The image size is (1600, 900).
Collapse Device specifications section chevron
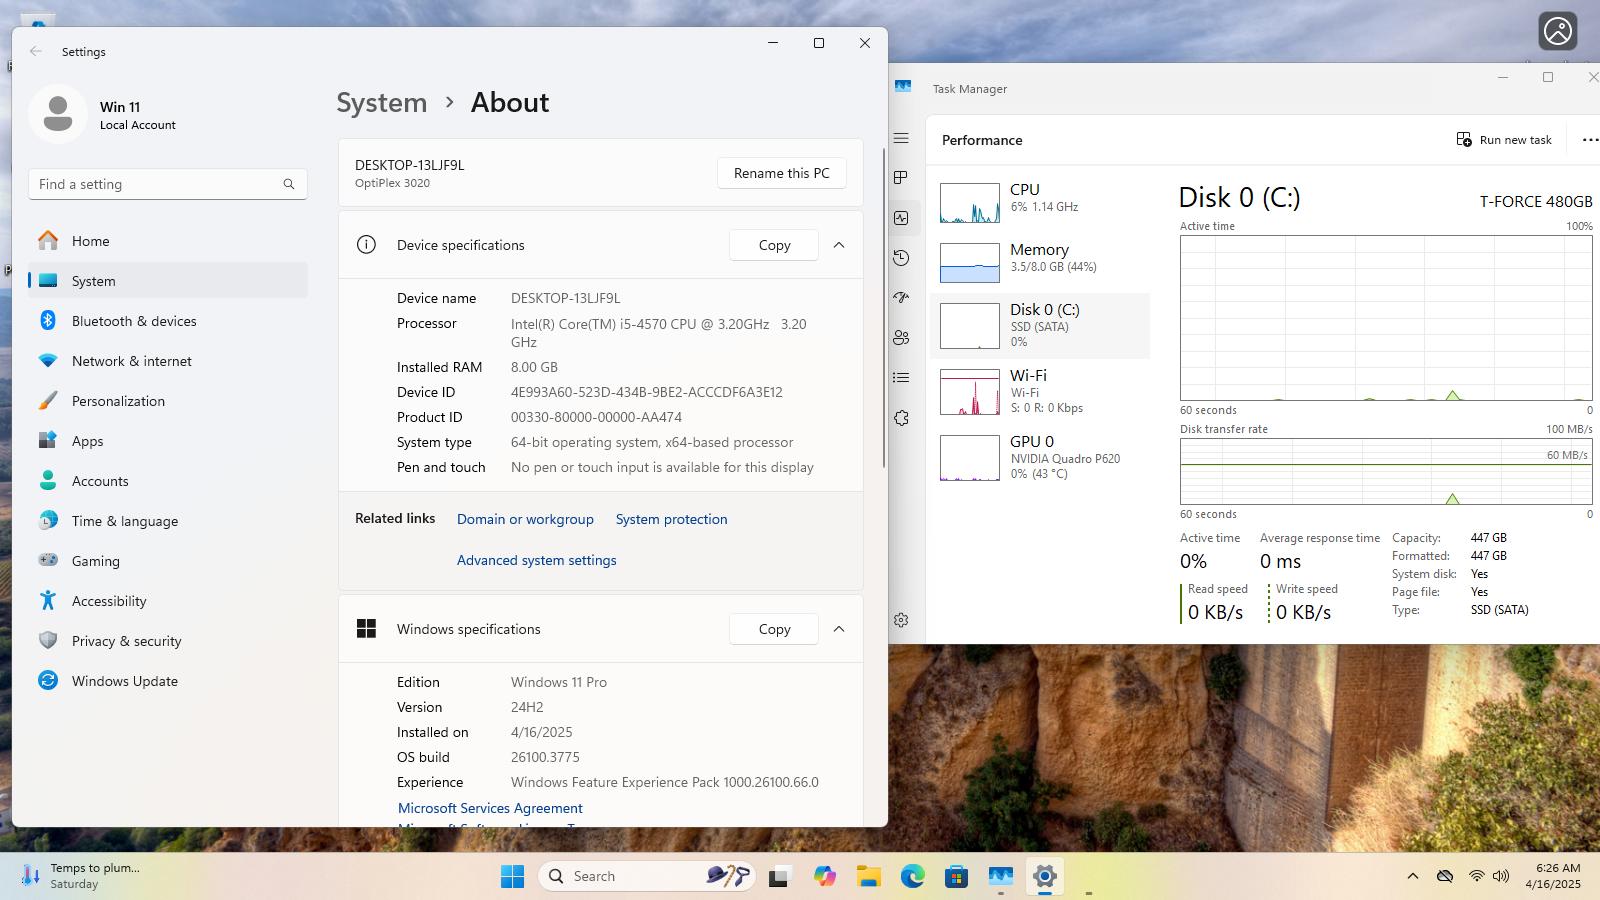coord(839,245)
